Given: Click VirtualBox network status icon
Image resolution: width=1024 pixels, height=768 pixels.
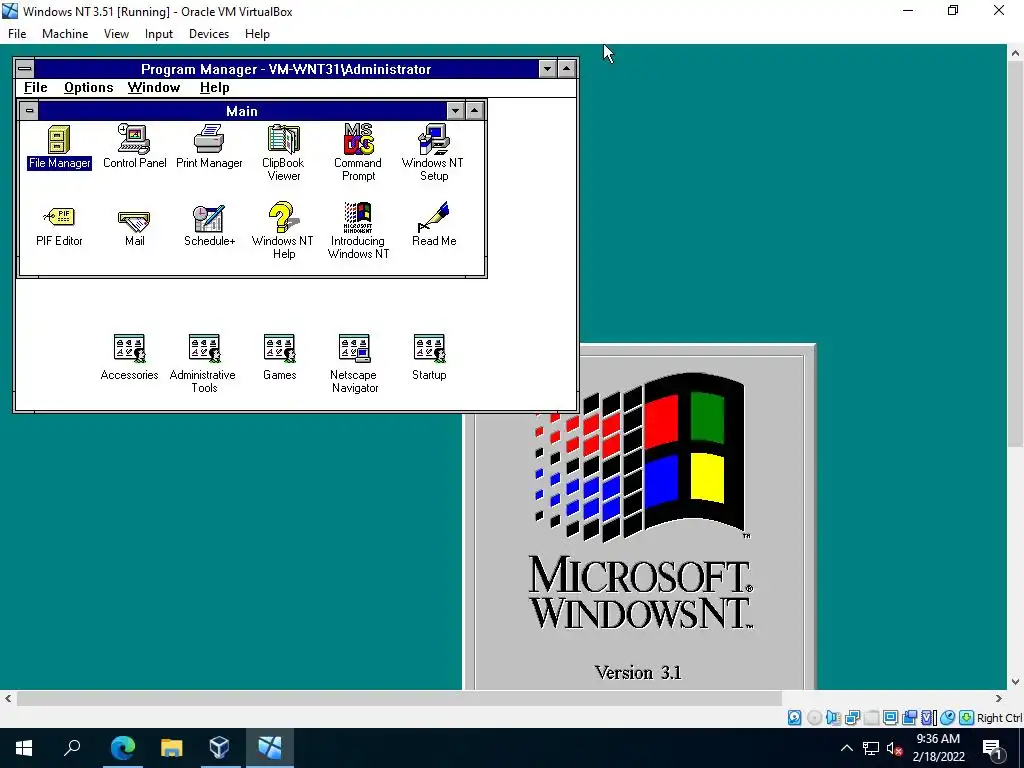Looking at the screenshot, I should coord(852,718).
